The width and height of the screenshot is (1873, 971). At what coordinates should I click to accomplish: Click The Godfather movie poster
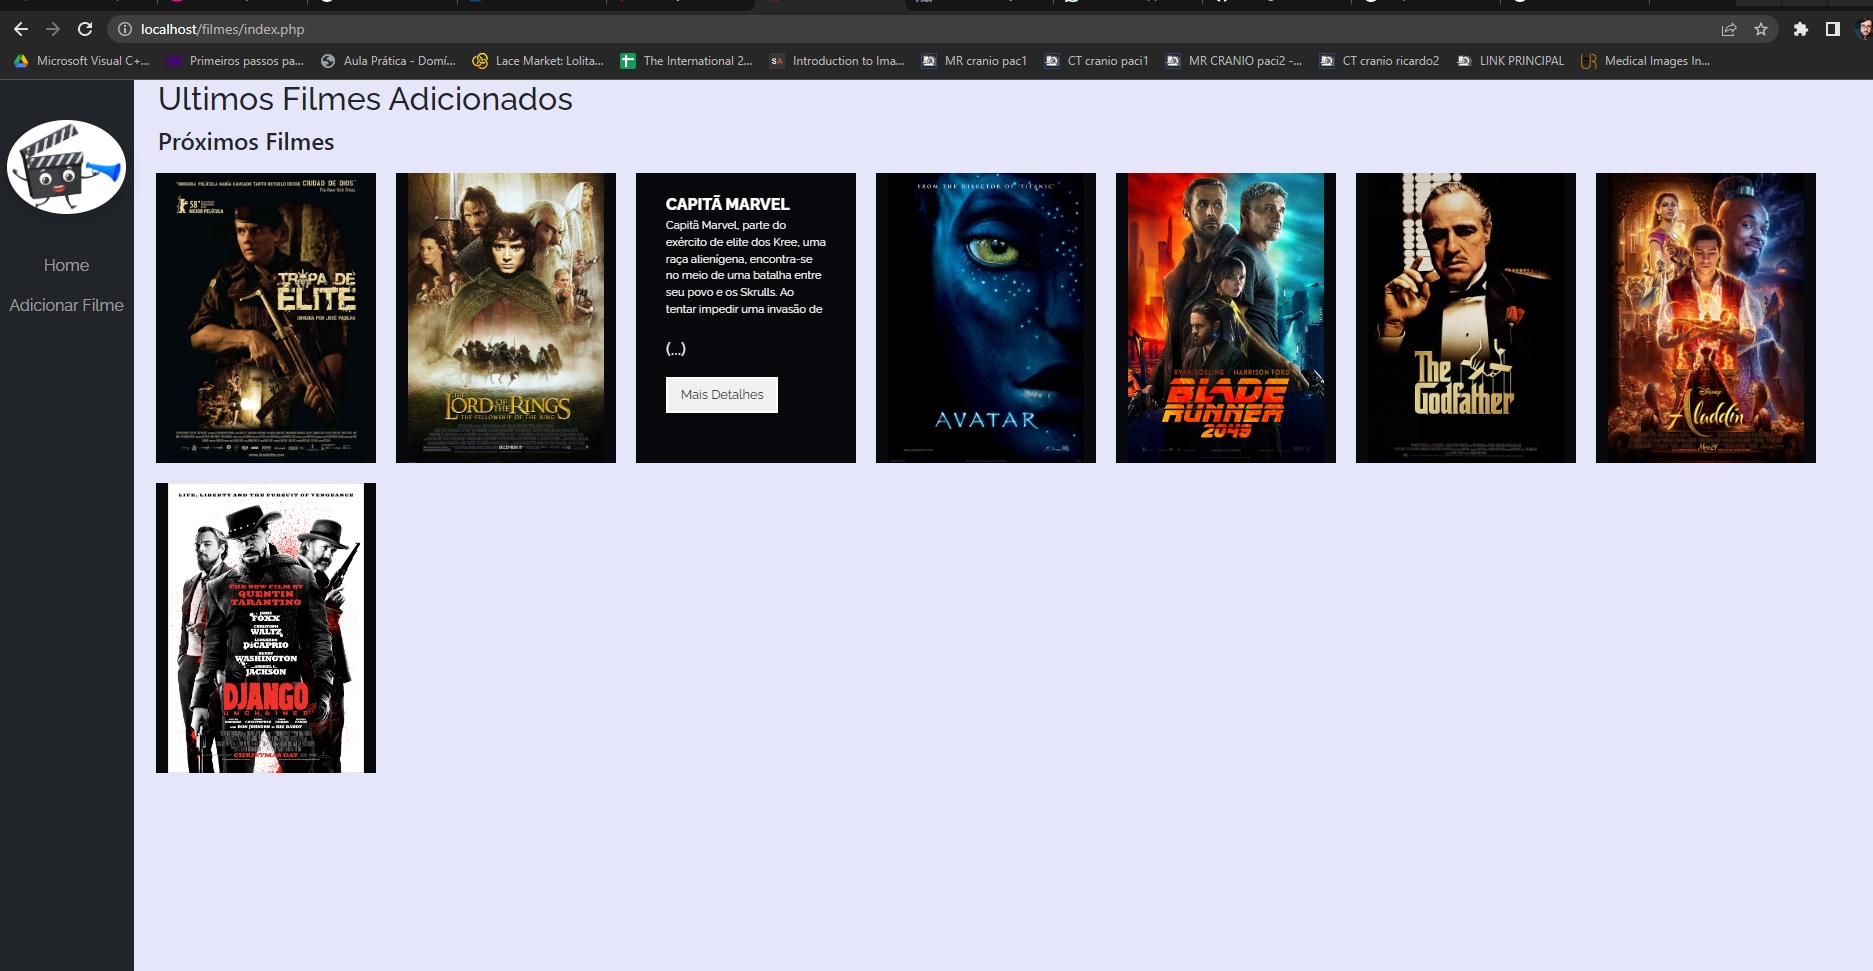point(1465,317)
